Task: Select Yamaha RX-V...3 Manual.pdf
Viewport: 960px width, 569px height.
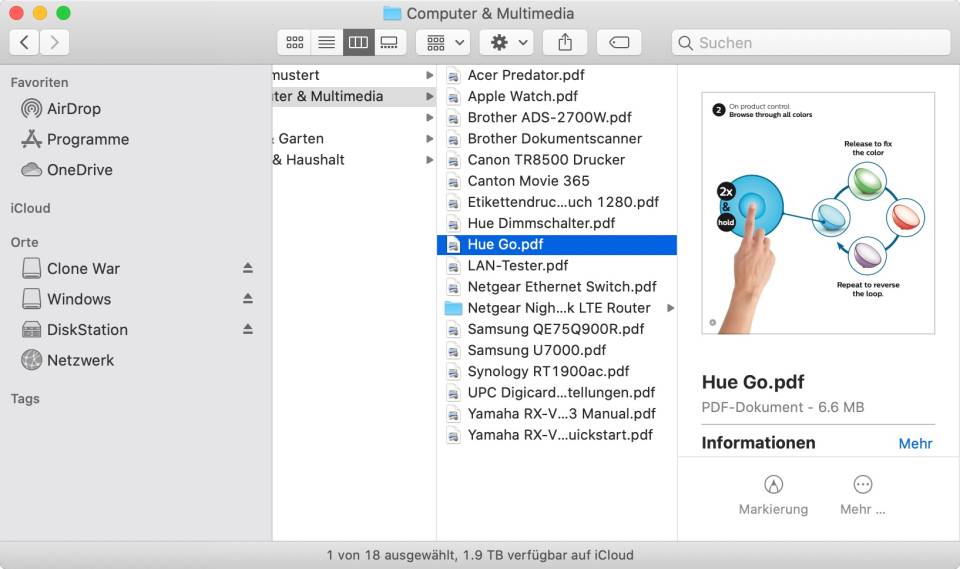Action: 557,414
